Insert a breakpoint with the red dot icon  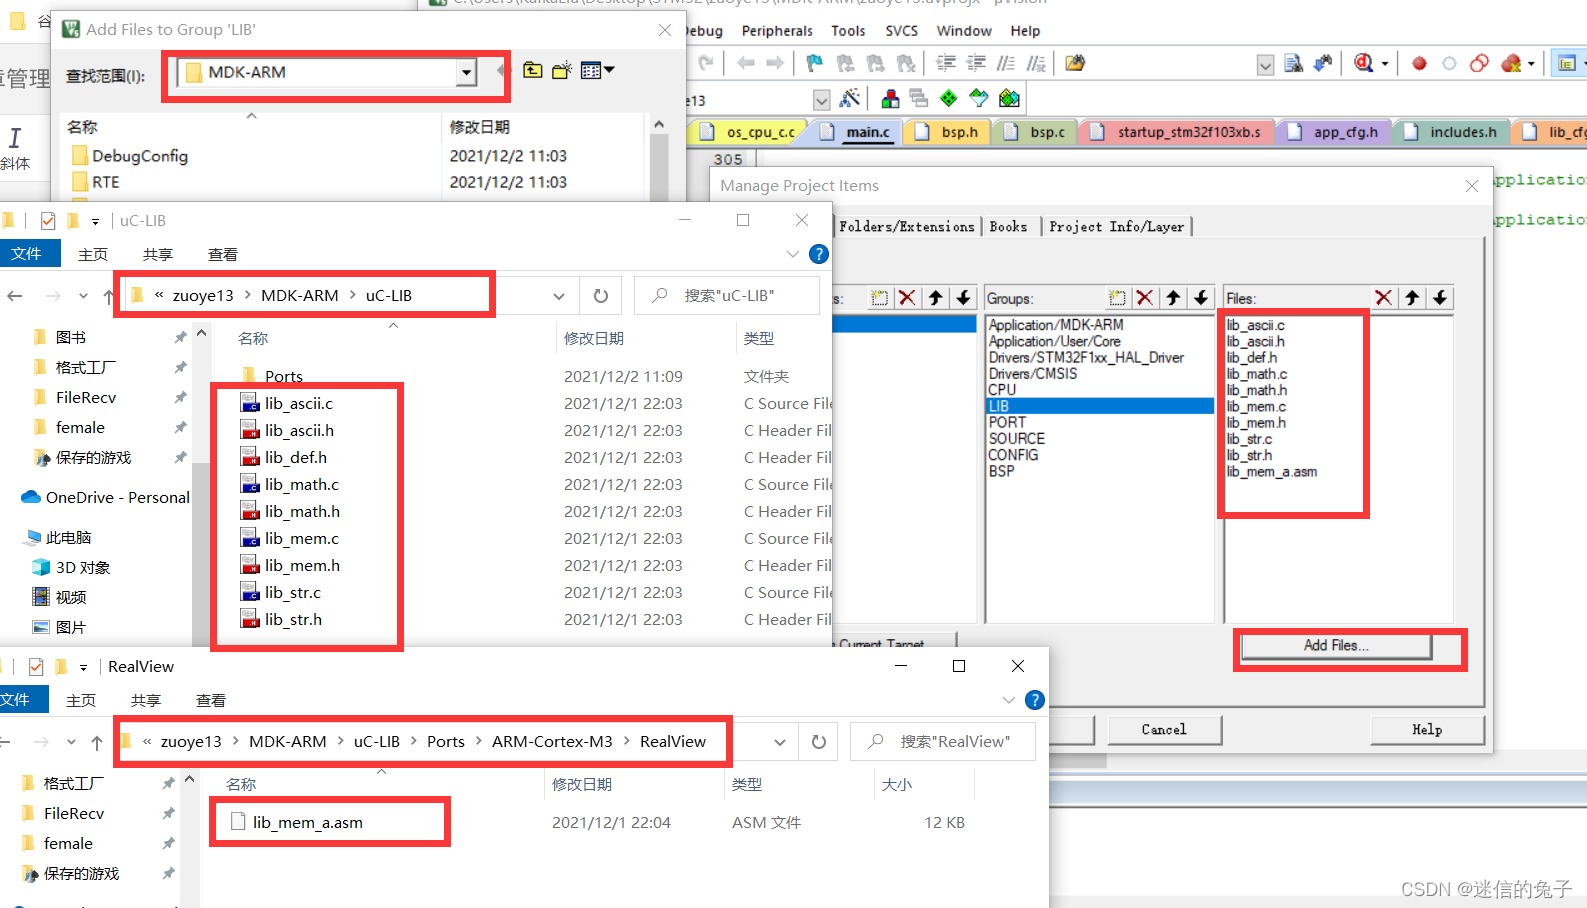(1419, 63)
